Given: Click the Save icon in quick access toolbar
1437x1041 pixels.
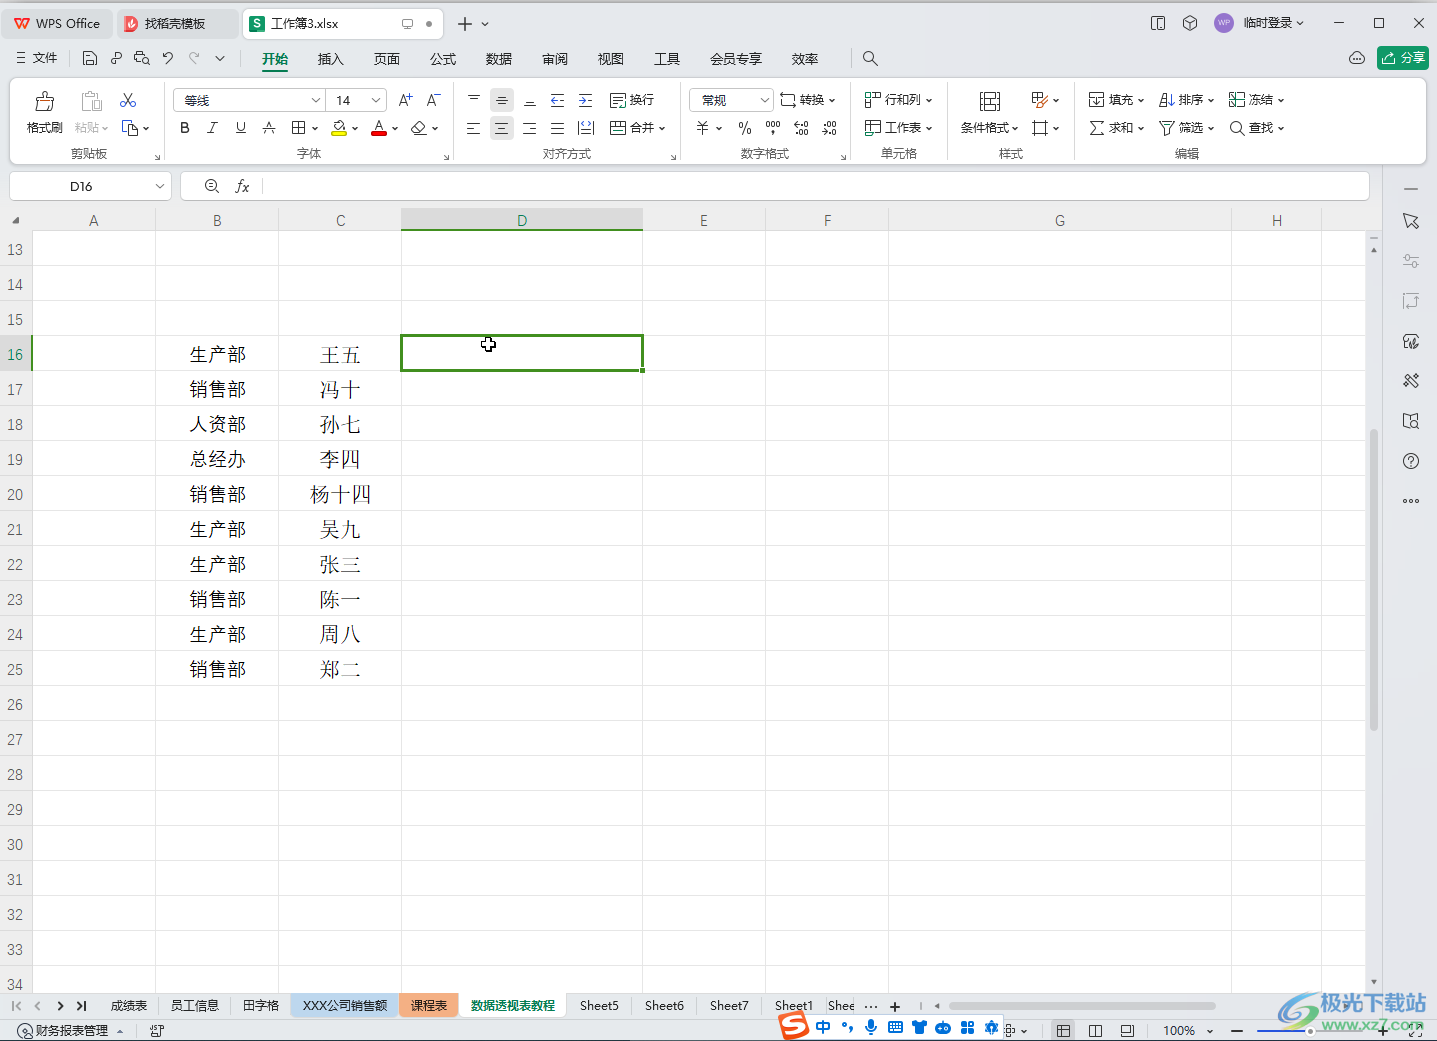Looking at the screenshot, I should (x=89, y=59).
